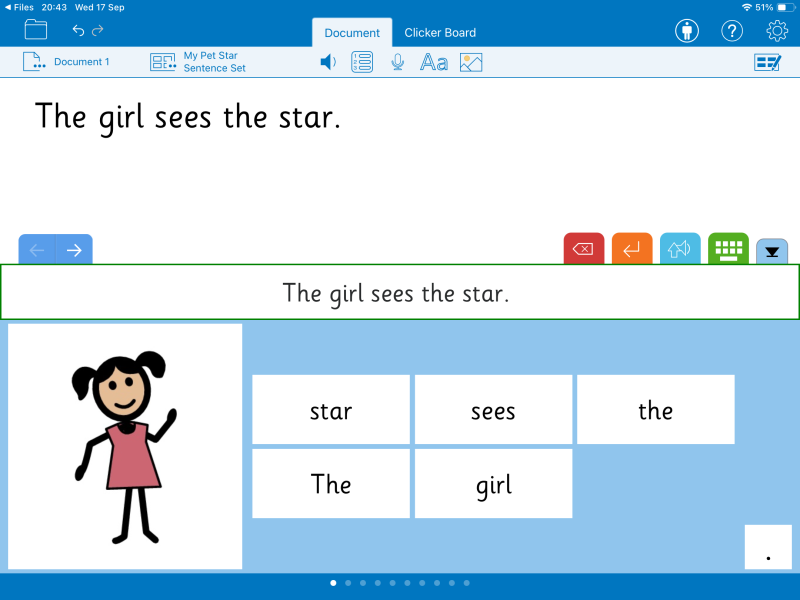Tap the microphone icon in toolbar

point(398,62)
